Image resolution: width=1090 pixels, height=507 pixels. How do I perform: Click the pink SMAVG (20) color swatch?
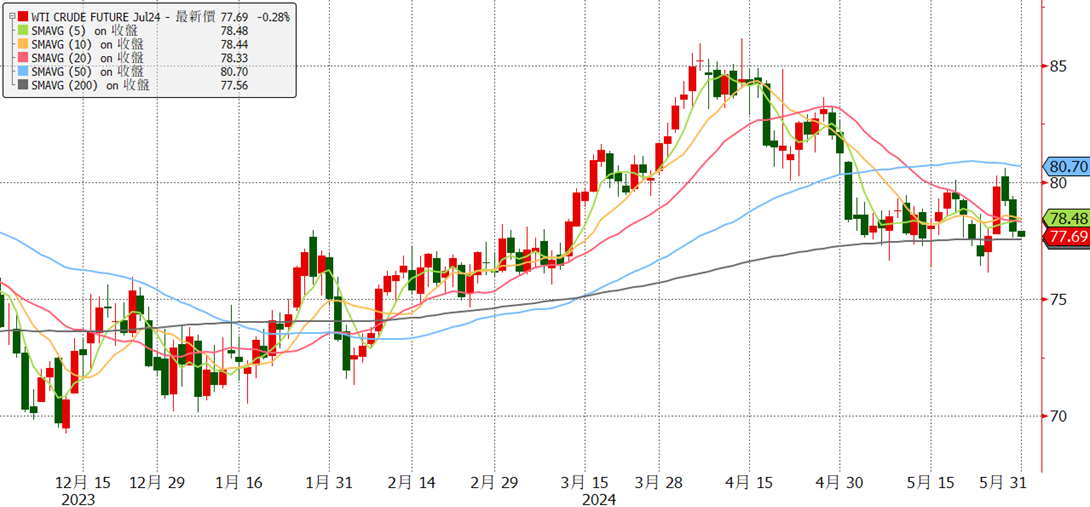[x=24, y=58]
